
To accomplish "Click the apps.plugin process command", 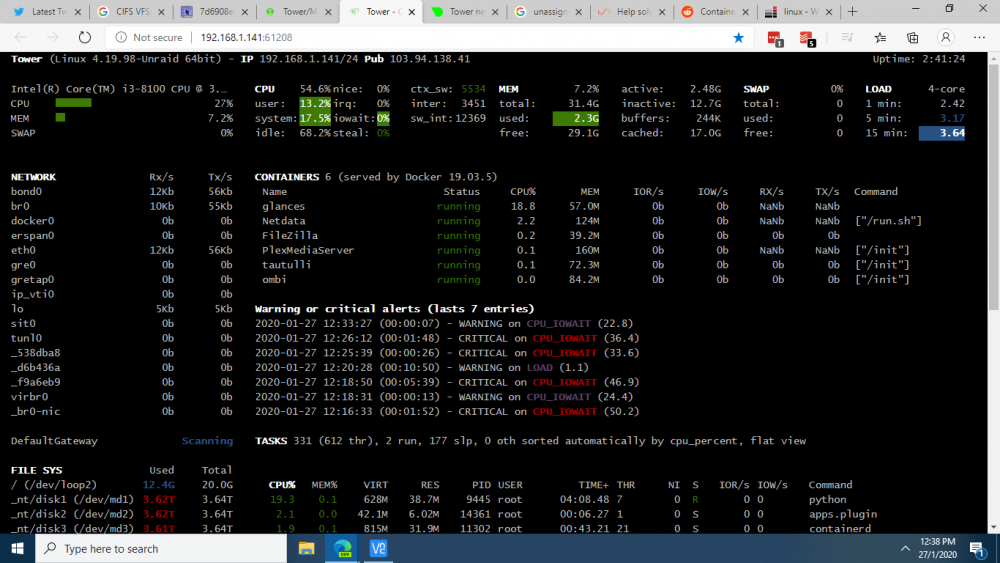I will pyautogui.click(x=842, y=514).
